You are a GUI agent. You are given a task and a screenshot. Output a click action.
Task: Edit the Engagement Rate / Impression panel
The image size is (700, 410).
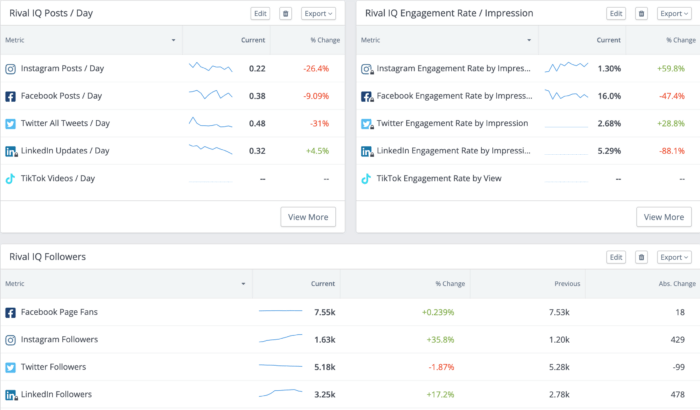tap(616, 14)
